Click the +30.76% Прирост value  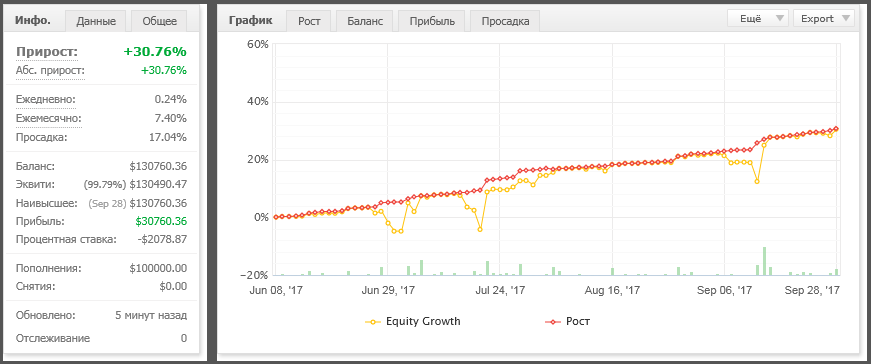coord(154,52)
